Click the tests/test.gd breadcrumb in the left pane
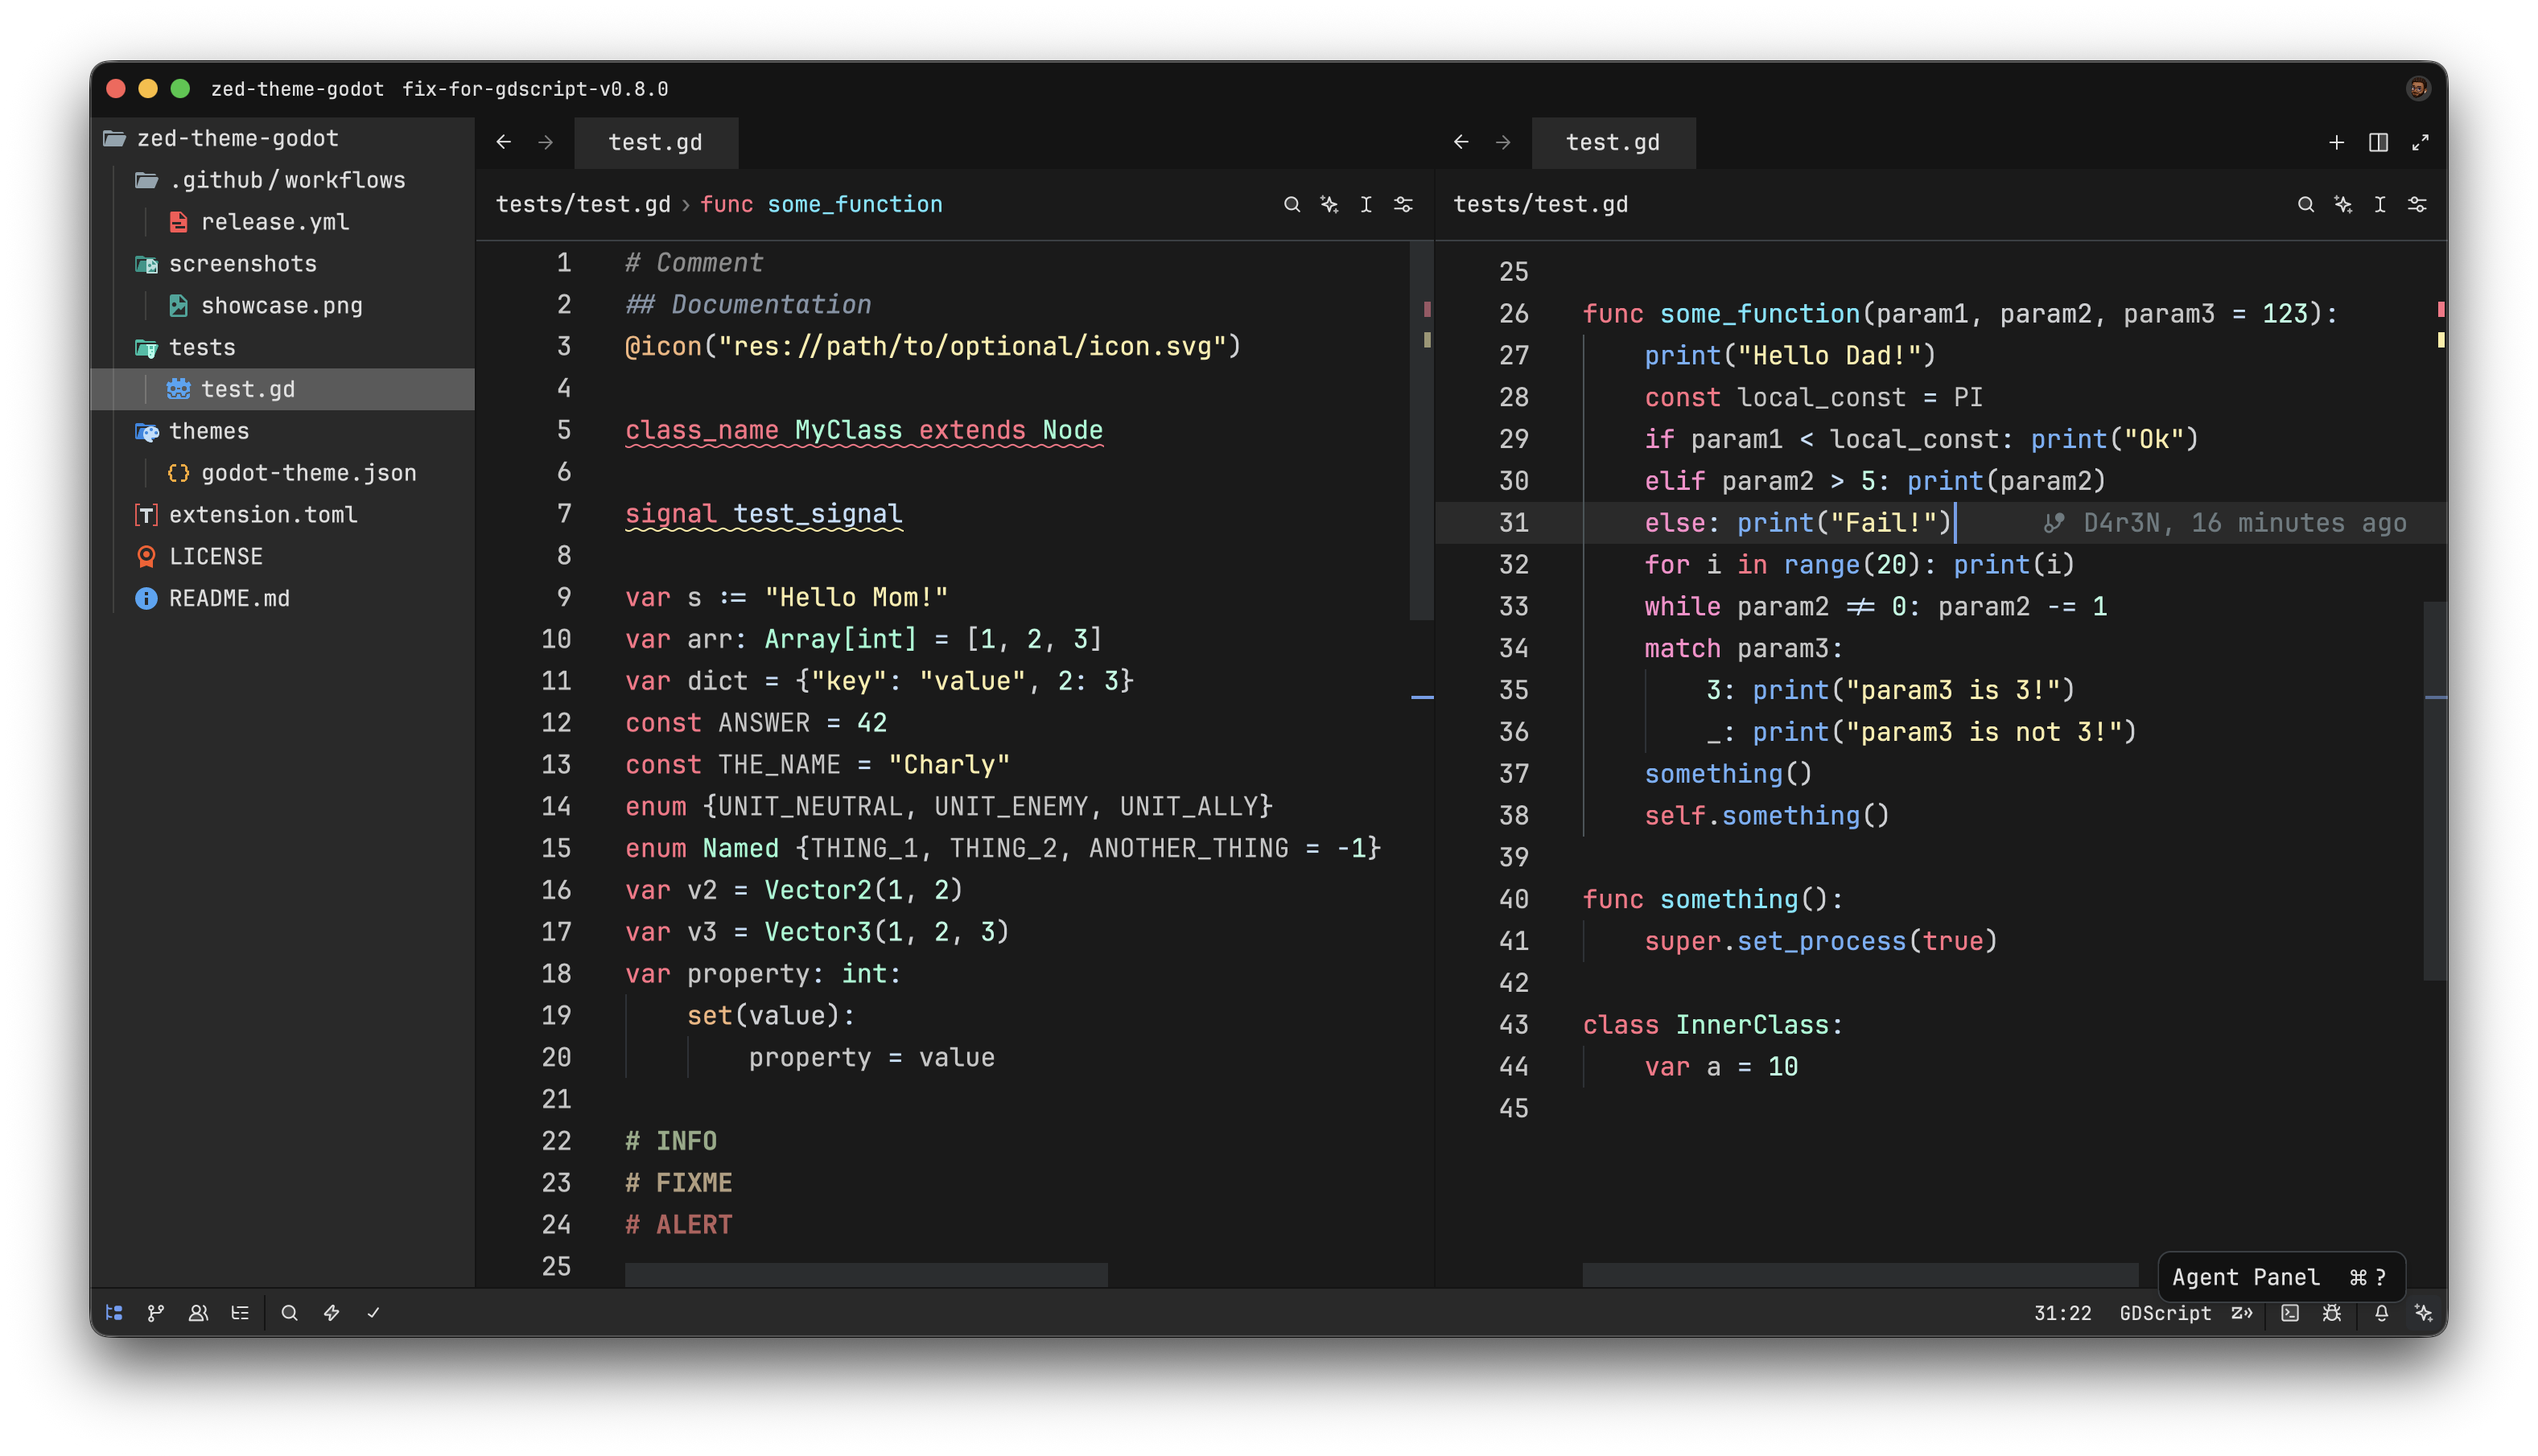Viewport: 2538px width, 1456px height. [583, 204]
